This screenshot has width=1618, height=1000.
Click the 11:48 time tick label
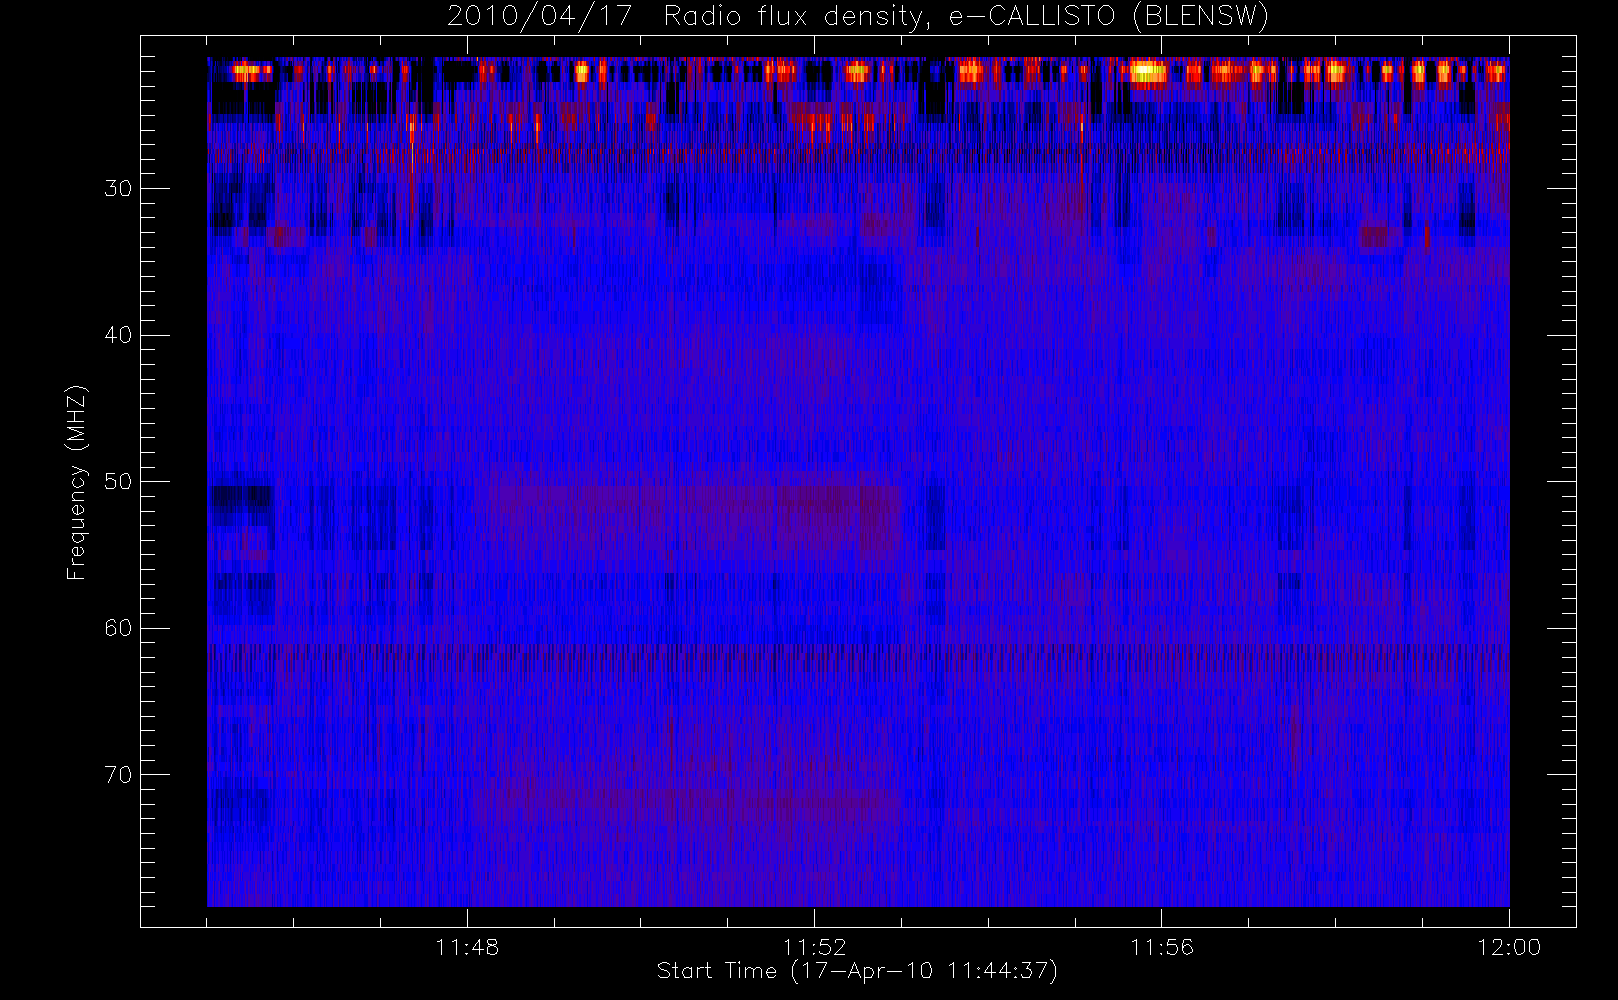pos(467,947)
